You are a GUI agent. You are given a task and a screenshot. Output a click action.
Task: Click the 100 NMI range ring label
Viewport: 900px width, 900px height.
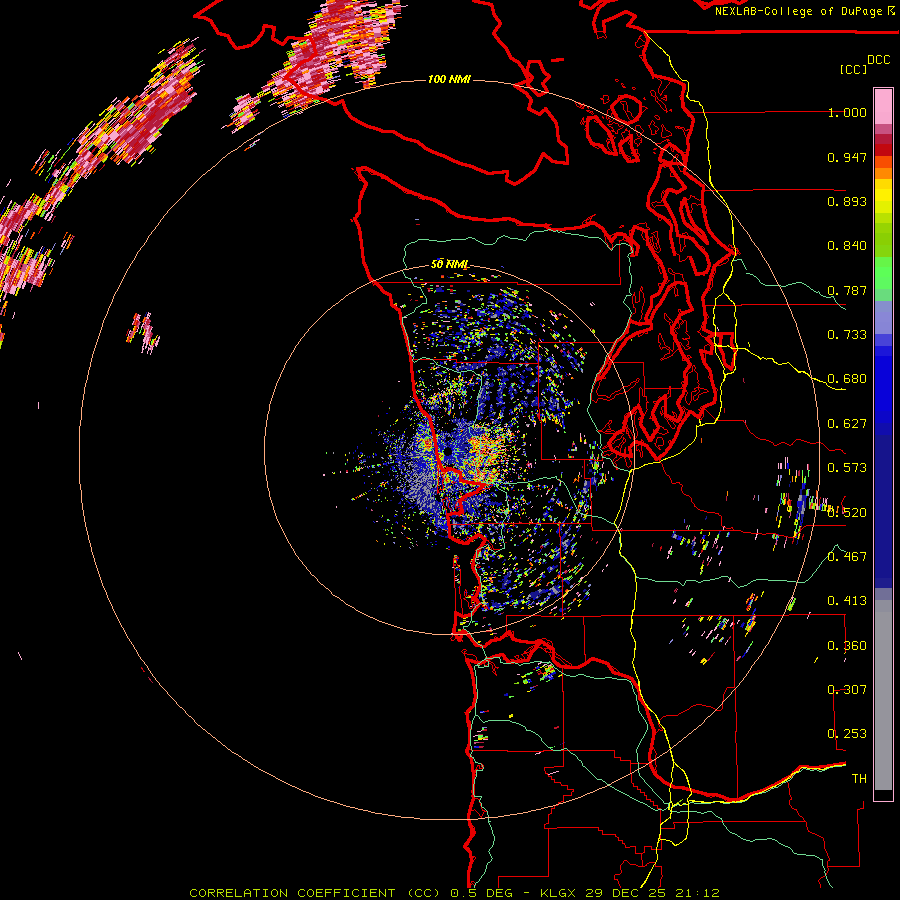(449, 79)
